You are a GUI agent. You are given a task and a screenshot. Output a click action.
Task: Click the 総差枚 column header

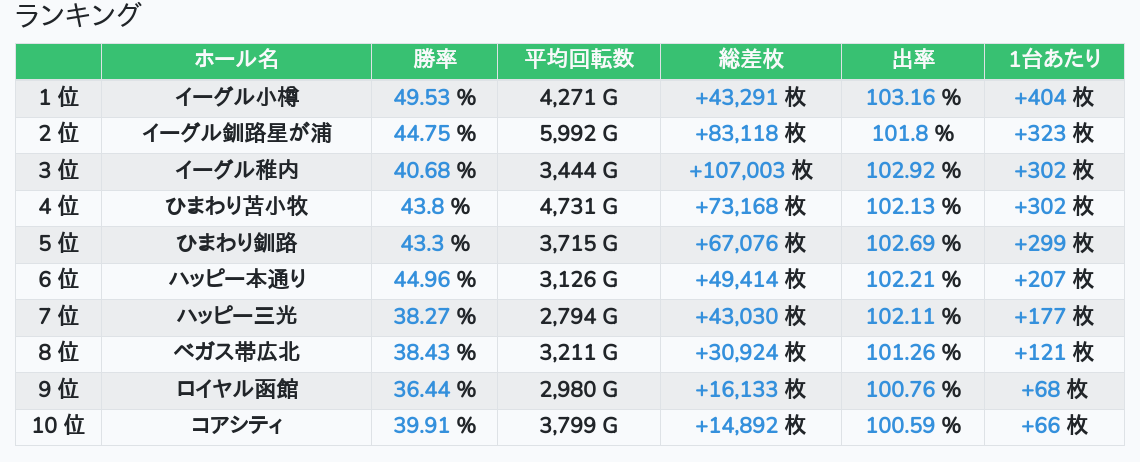[750, 60]
